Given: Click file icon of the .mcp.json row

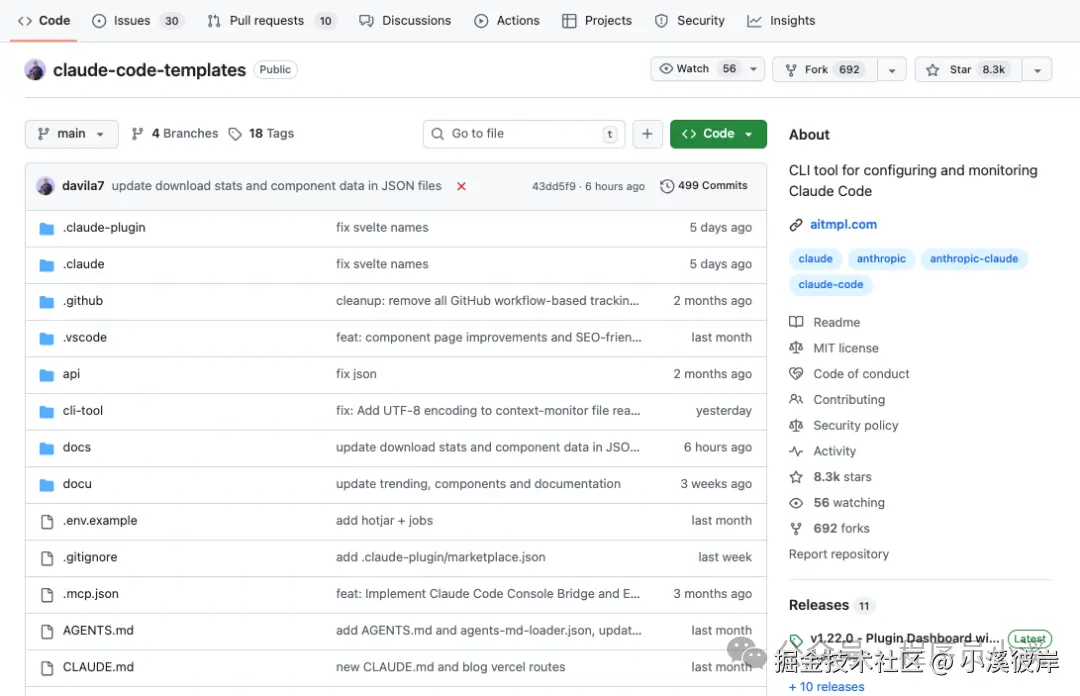Looking at the screenshot, I should 47,594.
